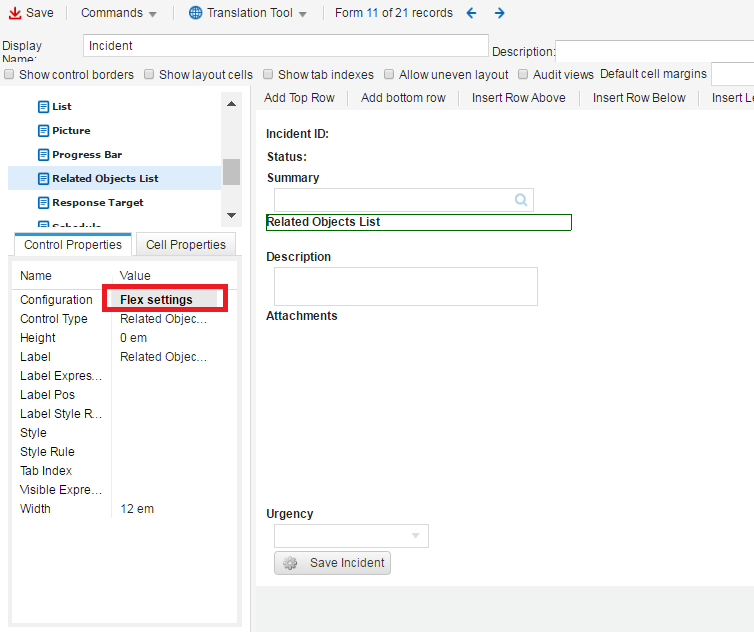Viewport: 754px width, 632px height.
Task: Click the Translation Tool globe icon
Action: 195,13
